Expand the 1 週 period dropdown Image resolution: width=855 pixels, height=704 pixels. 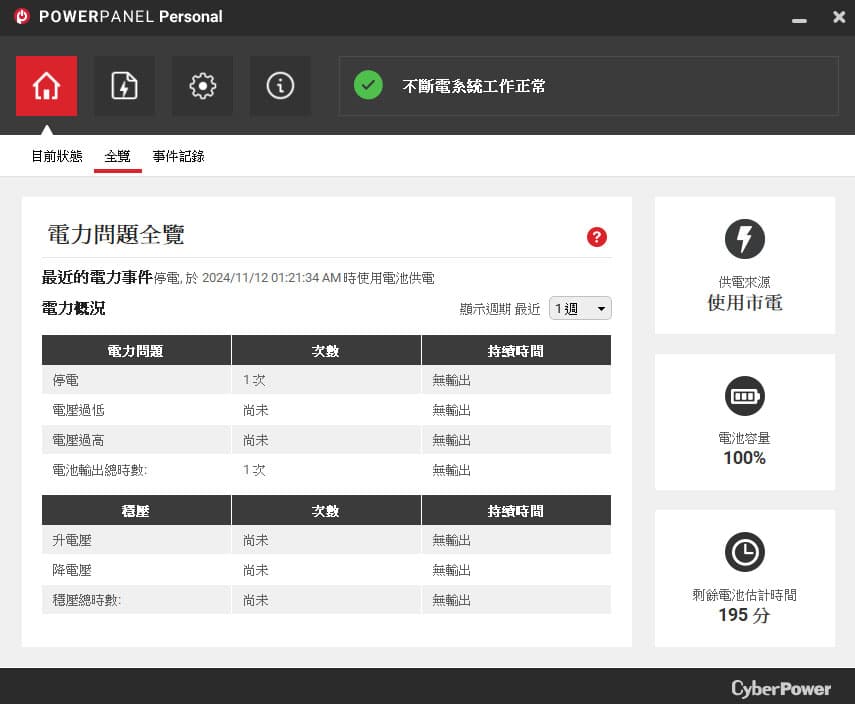(580, 308)
